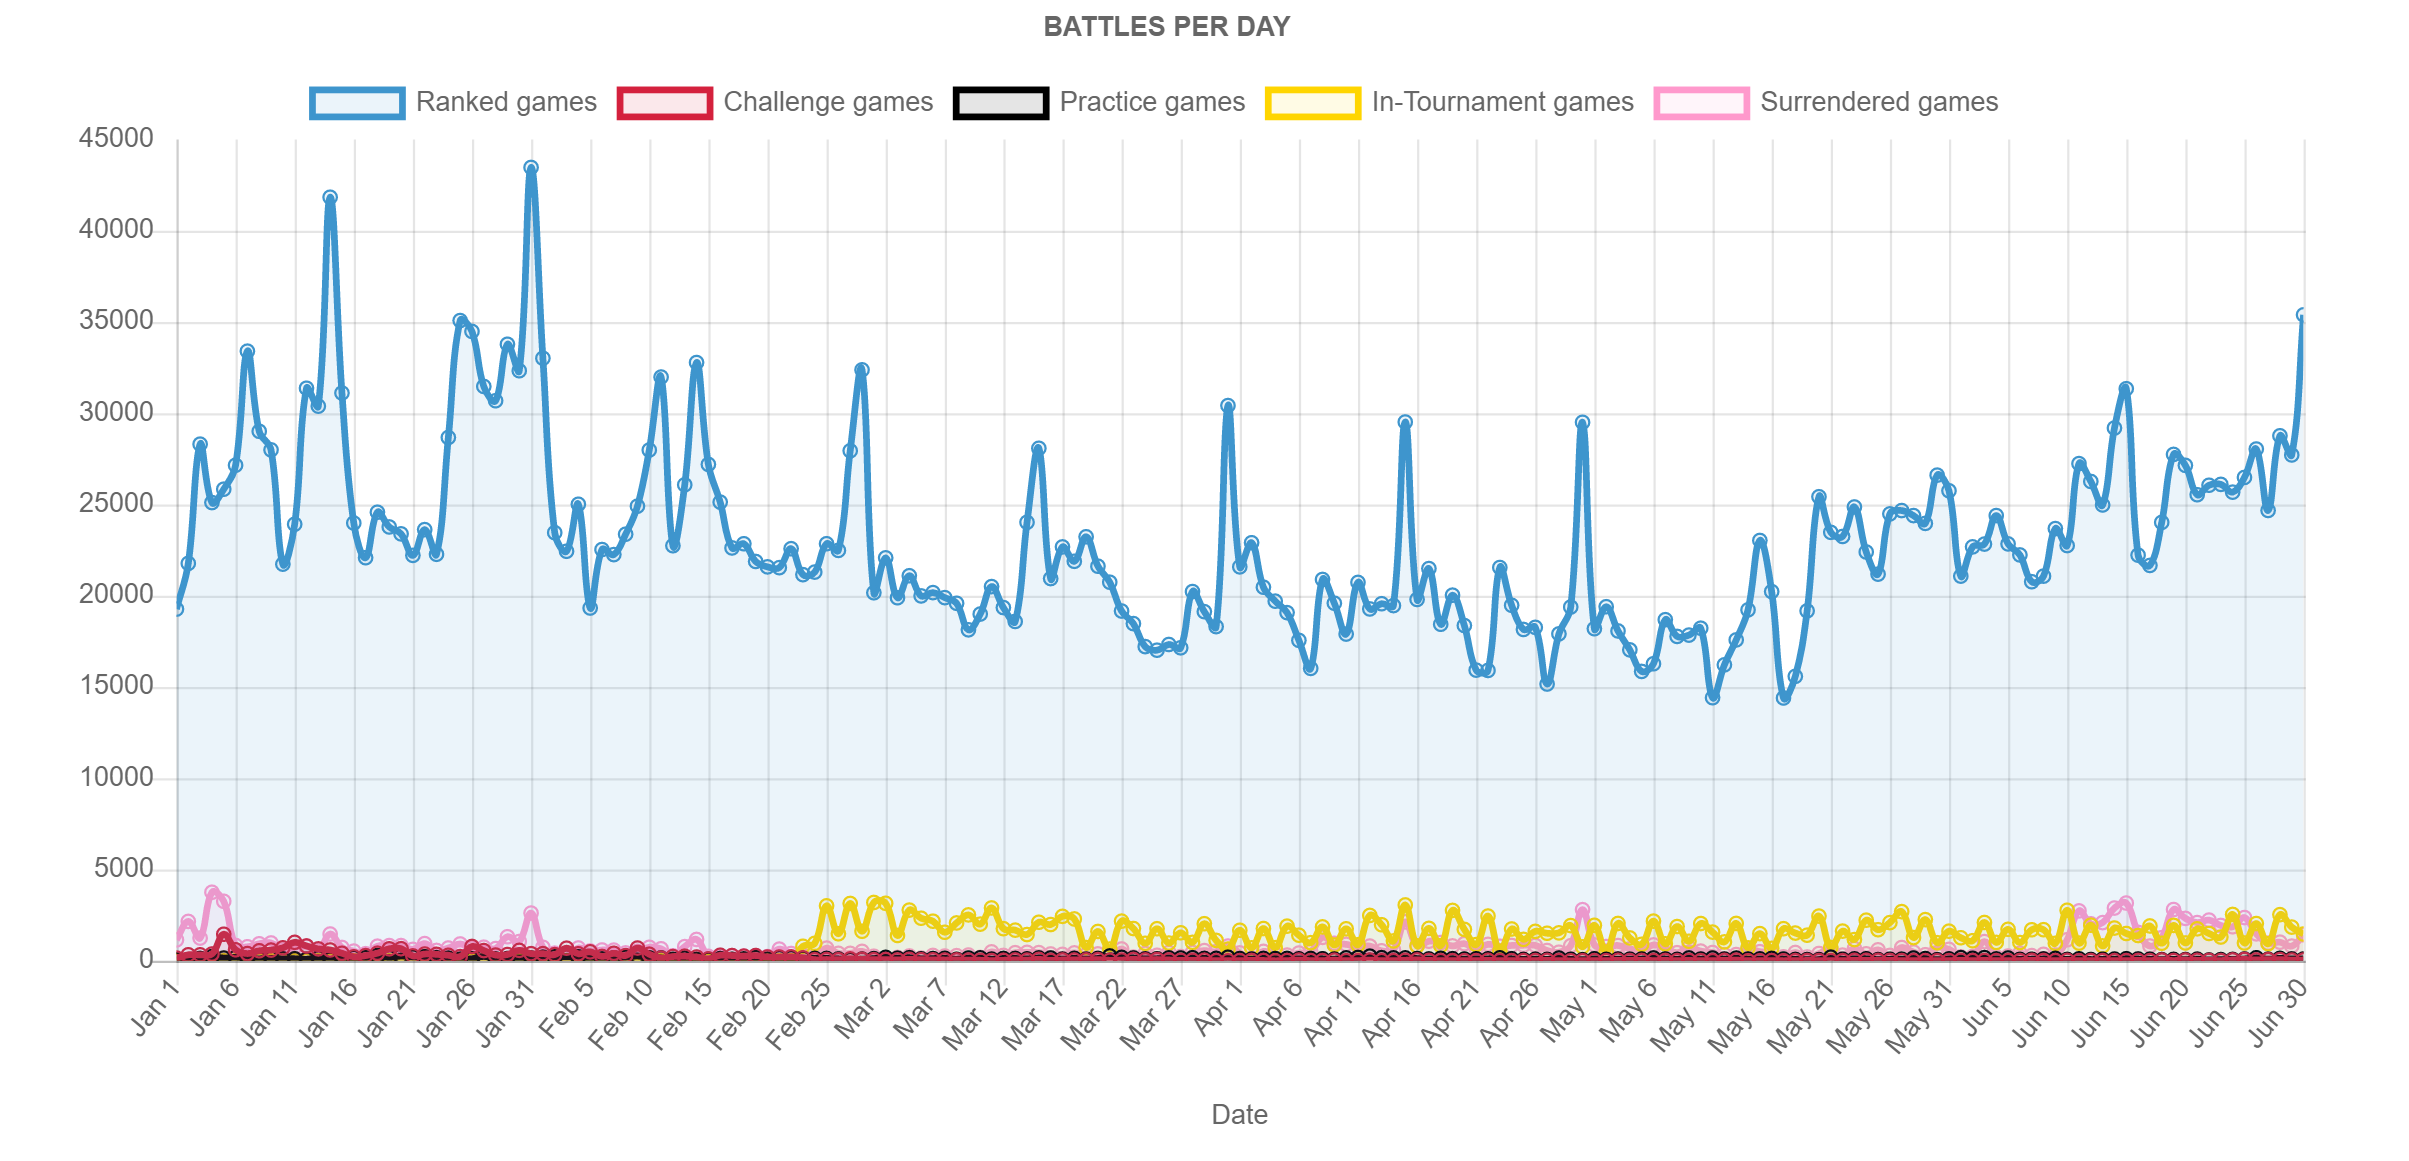Click the May 1 x-axis label
The height and width of the screenshot is (1161, 2409).
1569,1008
